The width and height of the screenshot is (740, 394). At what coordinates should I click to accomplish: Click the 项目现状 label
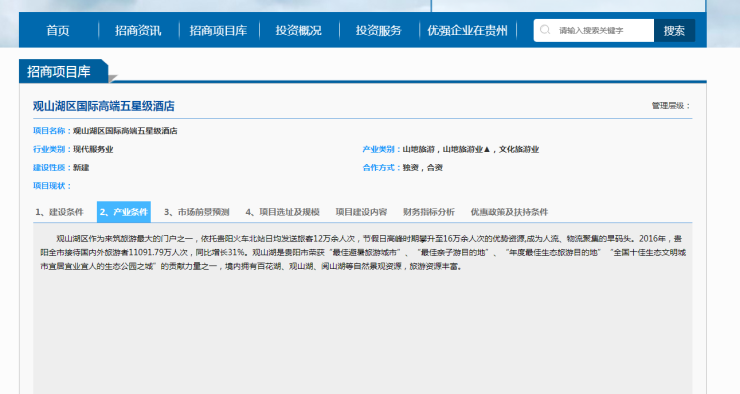(x=51, y=186)
